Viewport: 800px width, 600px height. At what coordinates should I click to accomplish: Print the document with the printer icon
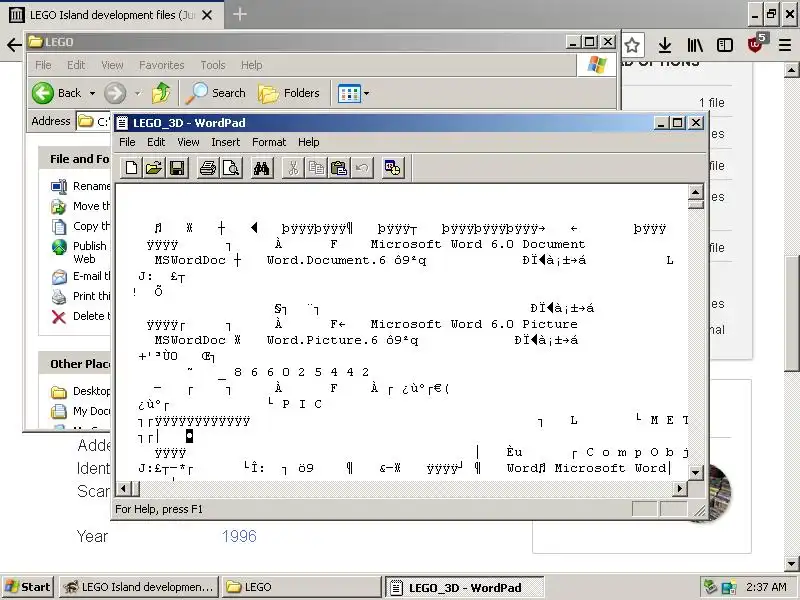[208, 168]
